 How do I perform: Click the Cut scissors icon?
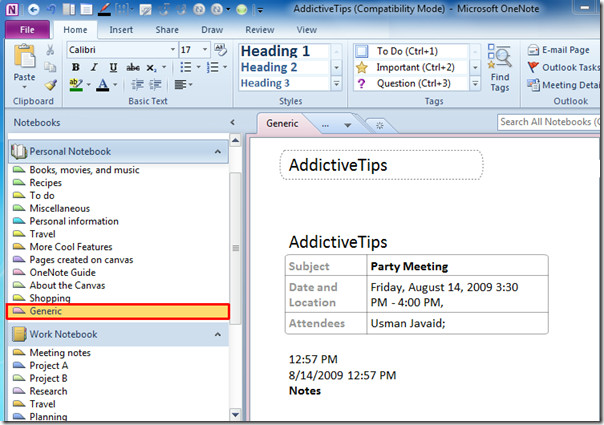click(x=50, y=50)
